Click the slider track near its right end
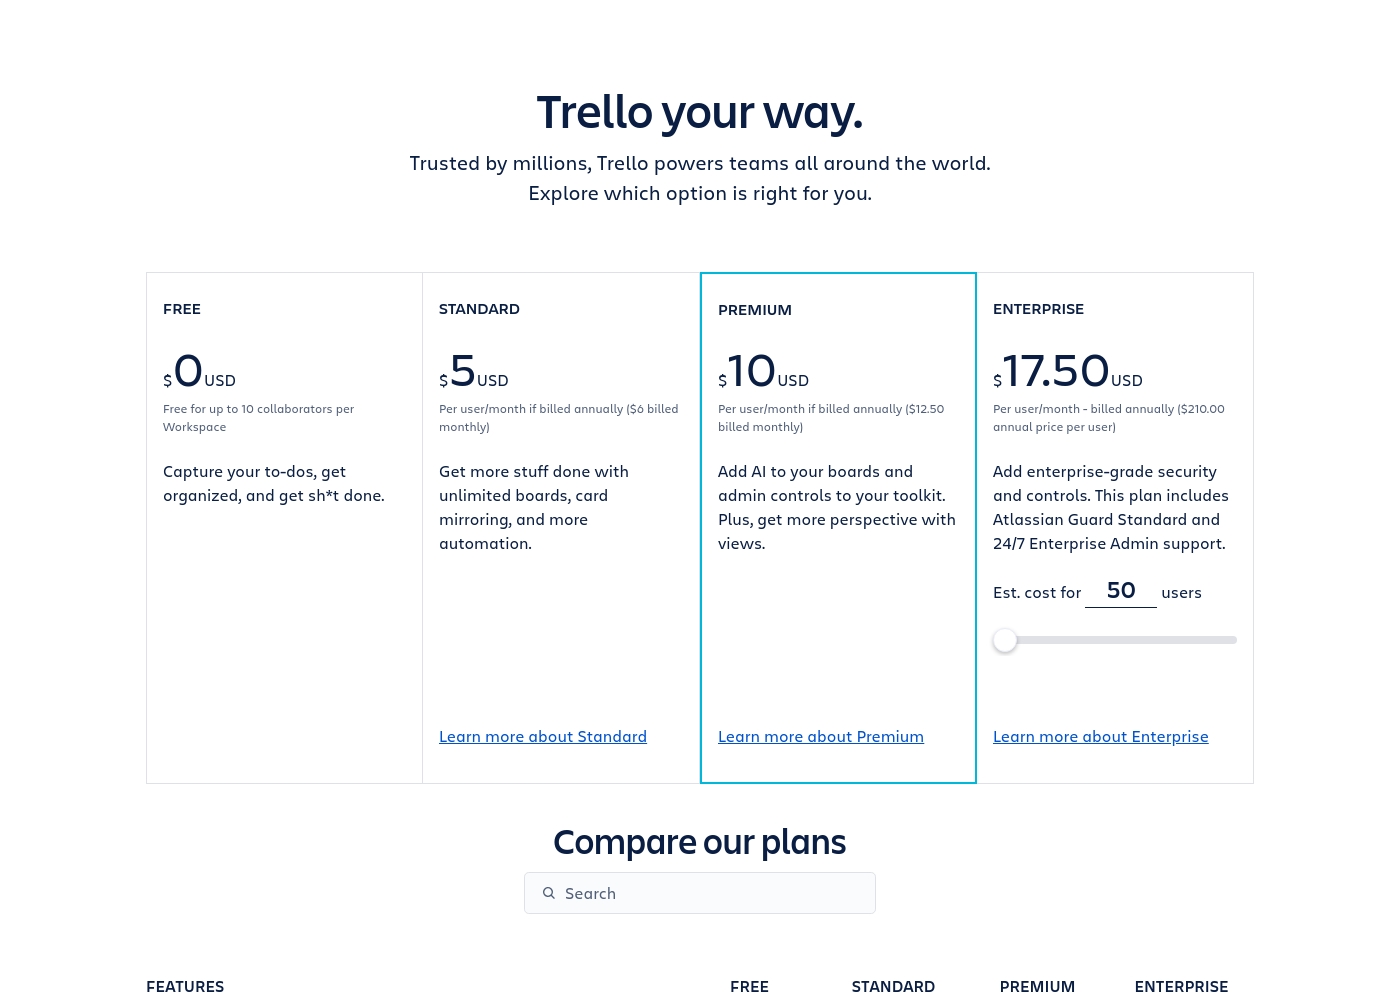This screenshot has height=1000, width=1400. (1225, 640)
